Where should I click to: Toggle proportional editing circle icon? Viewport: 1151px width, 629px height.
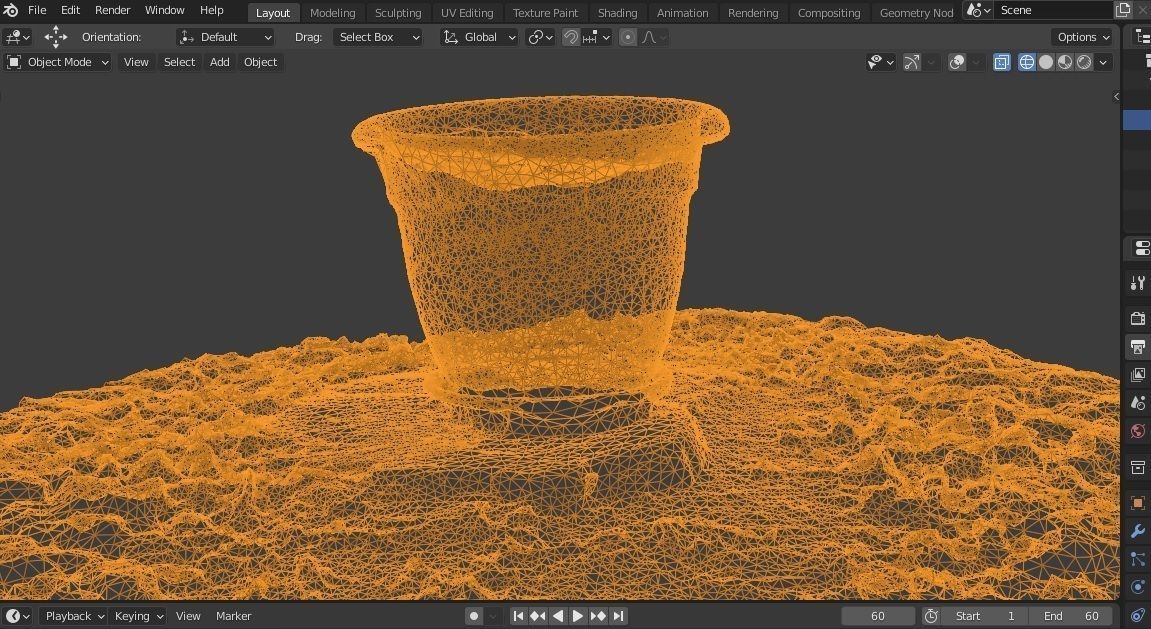(x=628, y=37)
